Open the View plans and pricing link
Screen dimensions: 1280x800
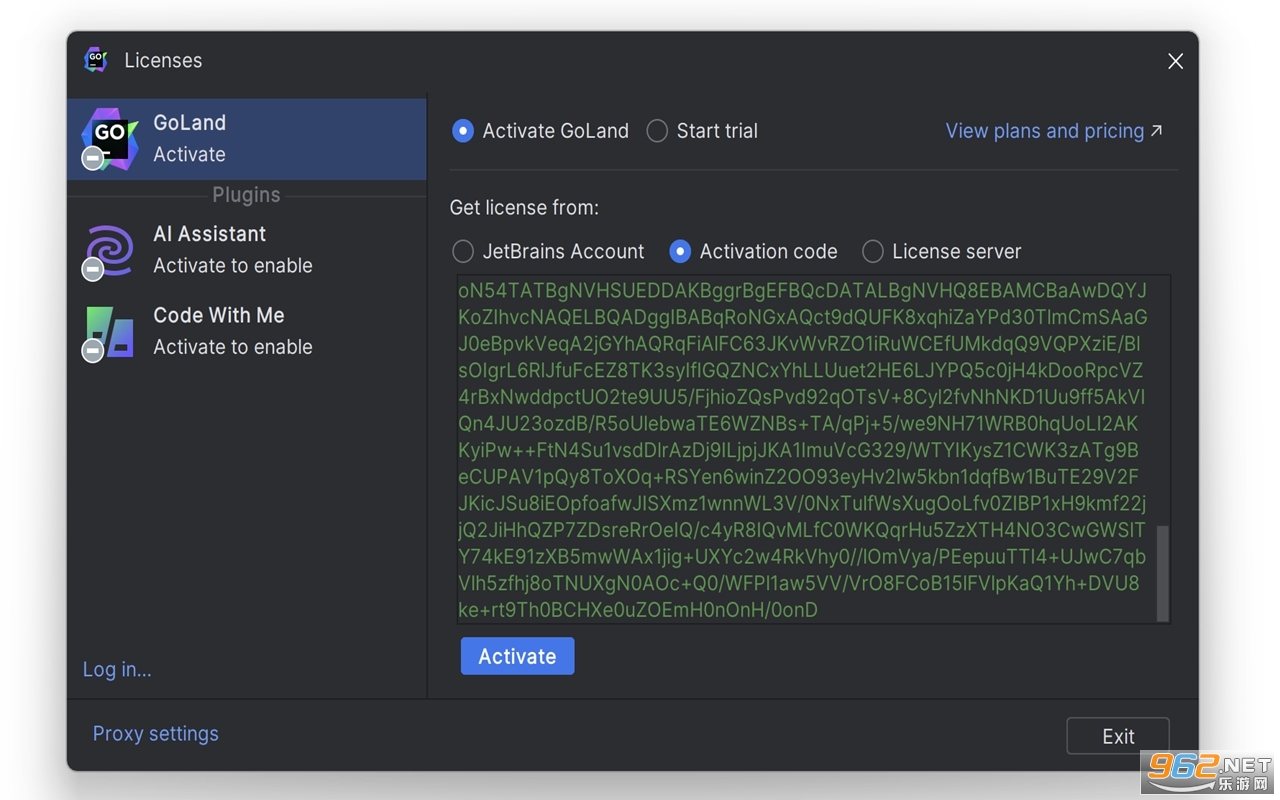tap(1054, 131)
